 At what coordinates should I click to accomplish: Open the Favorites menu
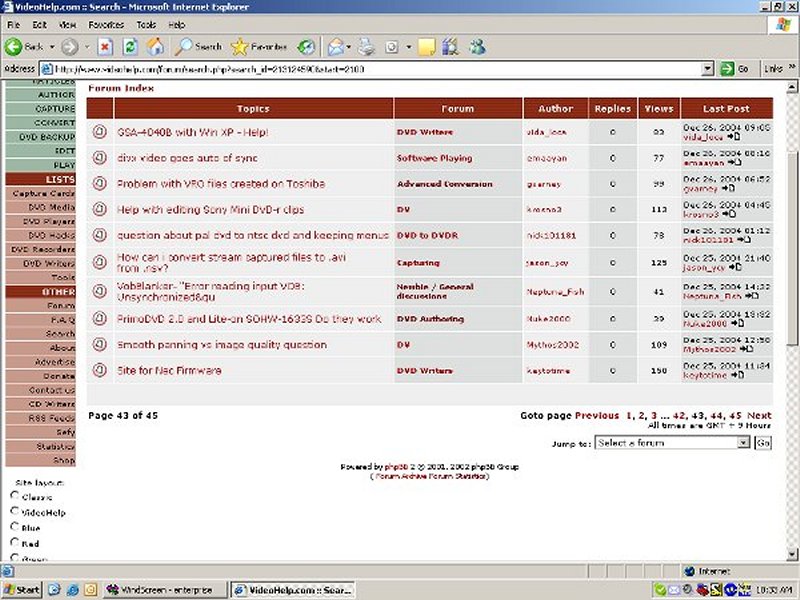(106, 24)
